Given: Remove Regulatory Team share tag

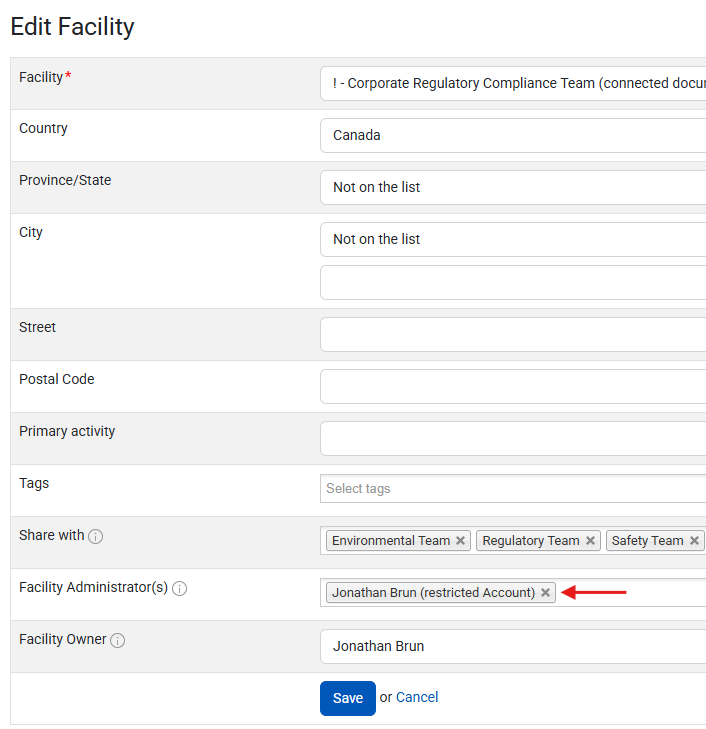Looking at the screenshot, I should [591, 541].
